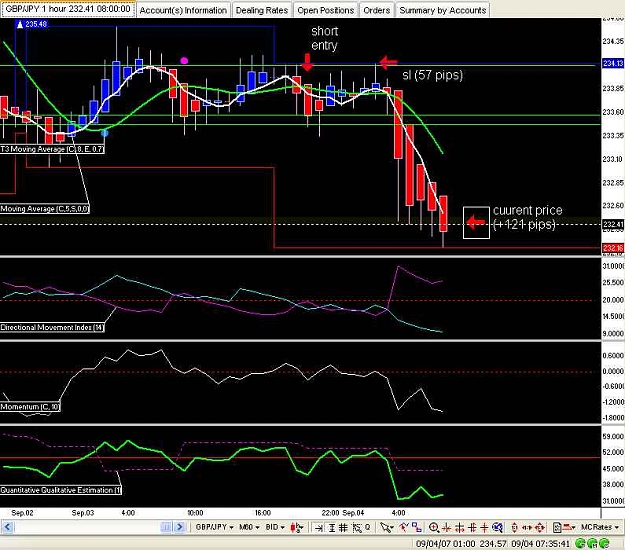Click the last green status indicator
This screenshot has height=550, width=625.
(x=605, y=542)
